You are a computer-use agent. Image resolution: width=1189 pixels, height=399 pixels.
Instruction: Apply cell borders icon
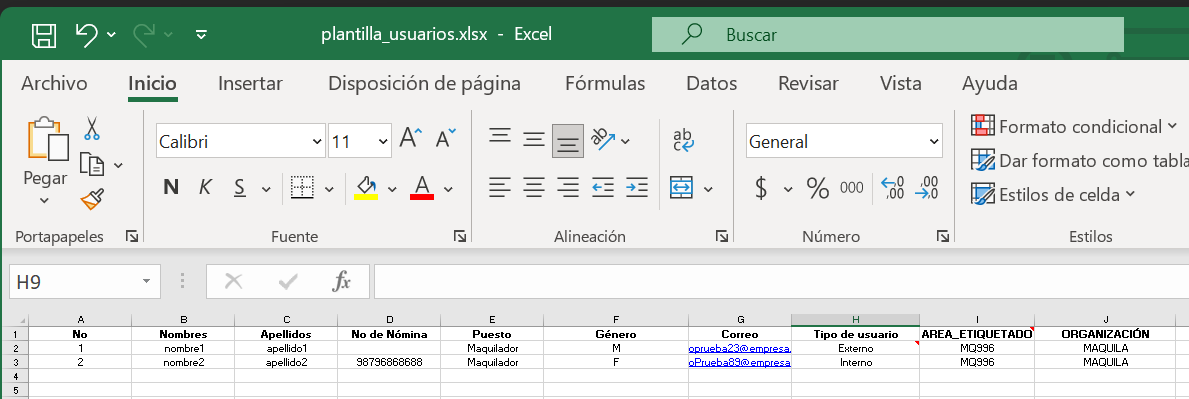point(303,187)
